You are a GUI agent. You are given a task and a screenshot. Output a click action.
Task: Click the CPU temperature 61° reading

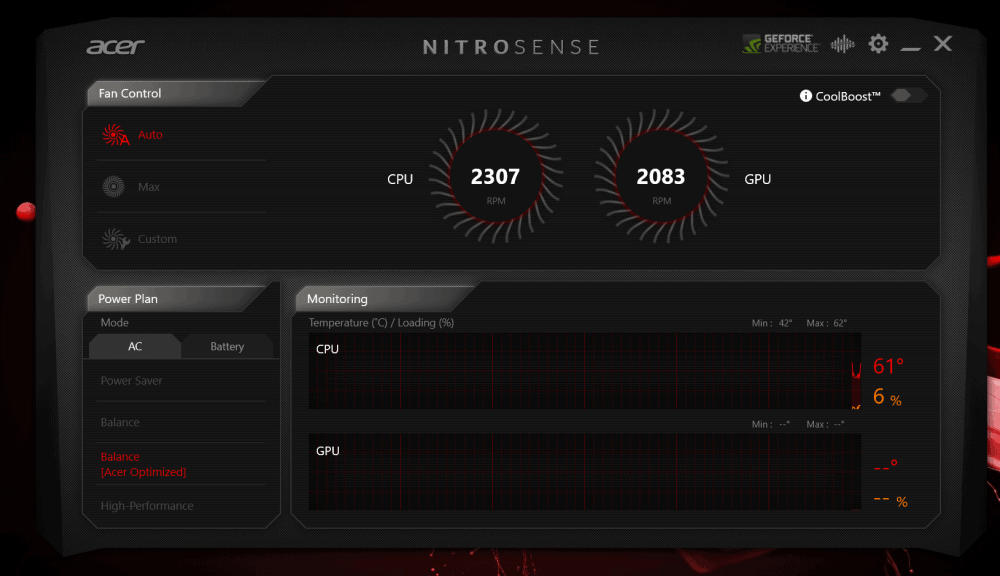coord(888,366)
